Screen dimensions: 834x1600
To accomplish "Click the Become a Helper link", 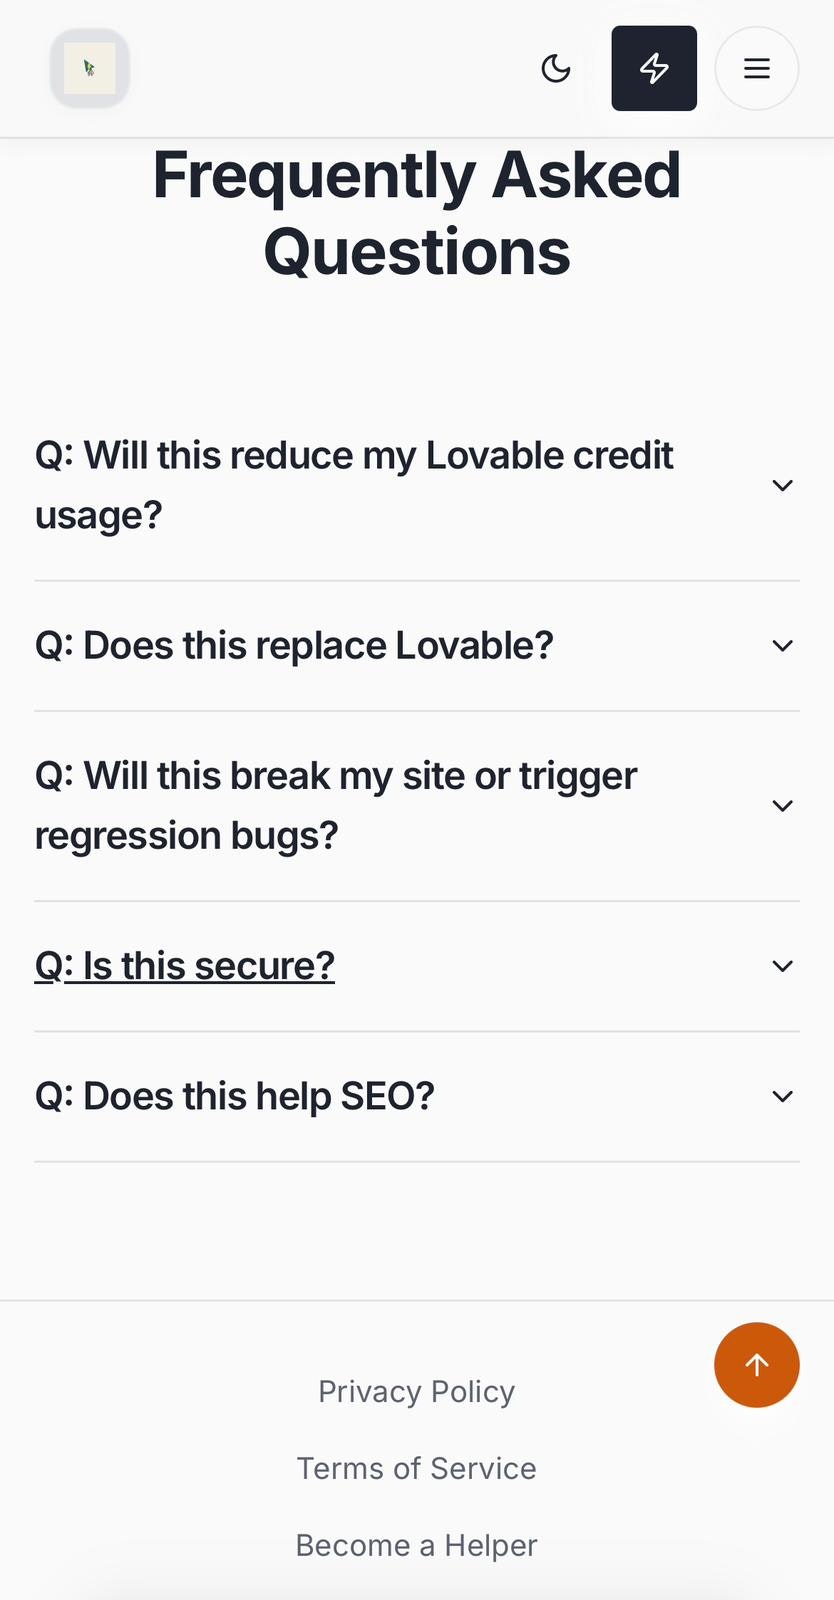I will 416,1545.
